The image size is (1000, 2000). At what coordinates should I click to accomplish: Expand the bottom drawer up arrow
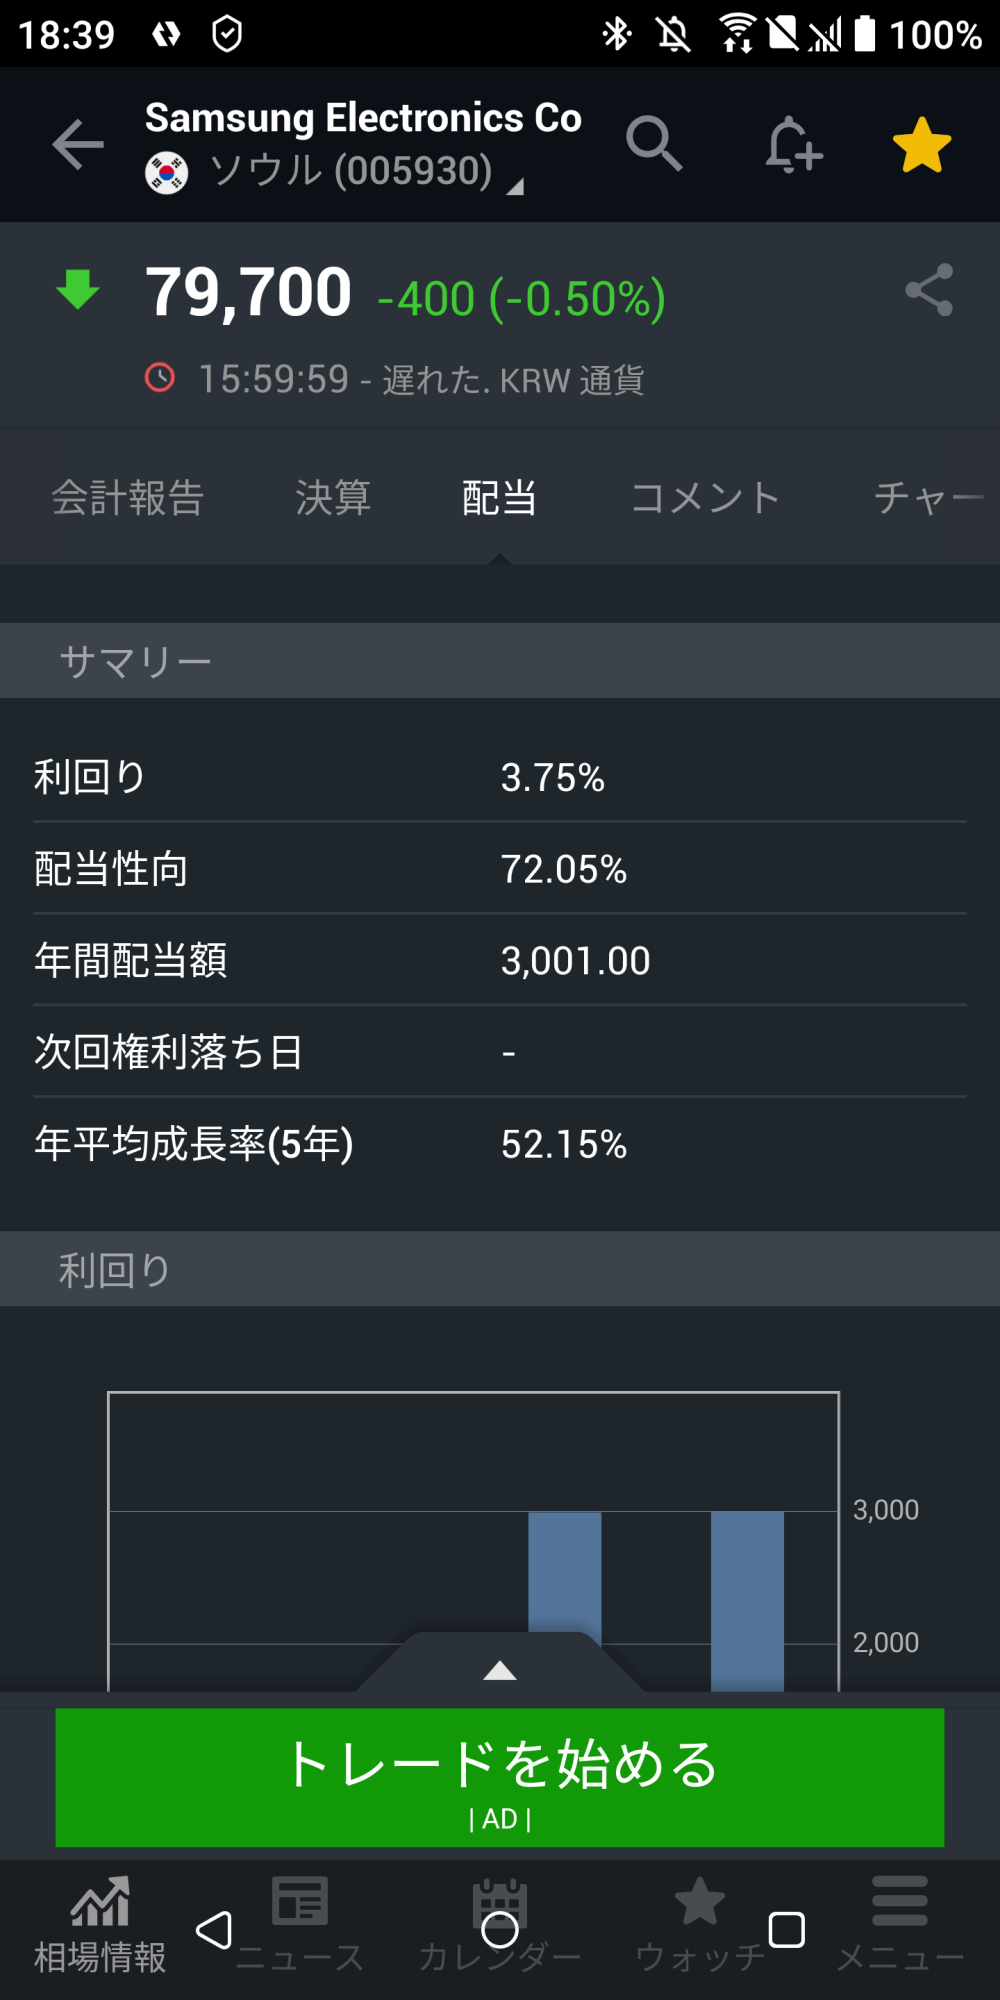pyautogui.click(x=500, y=1670)
